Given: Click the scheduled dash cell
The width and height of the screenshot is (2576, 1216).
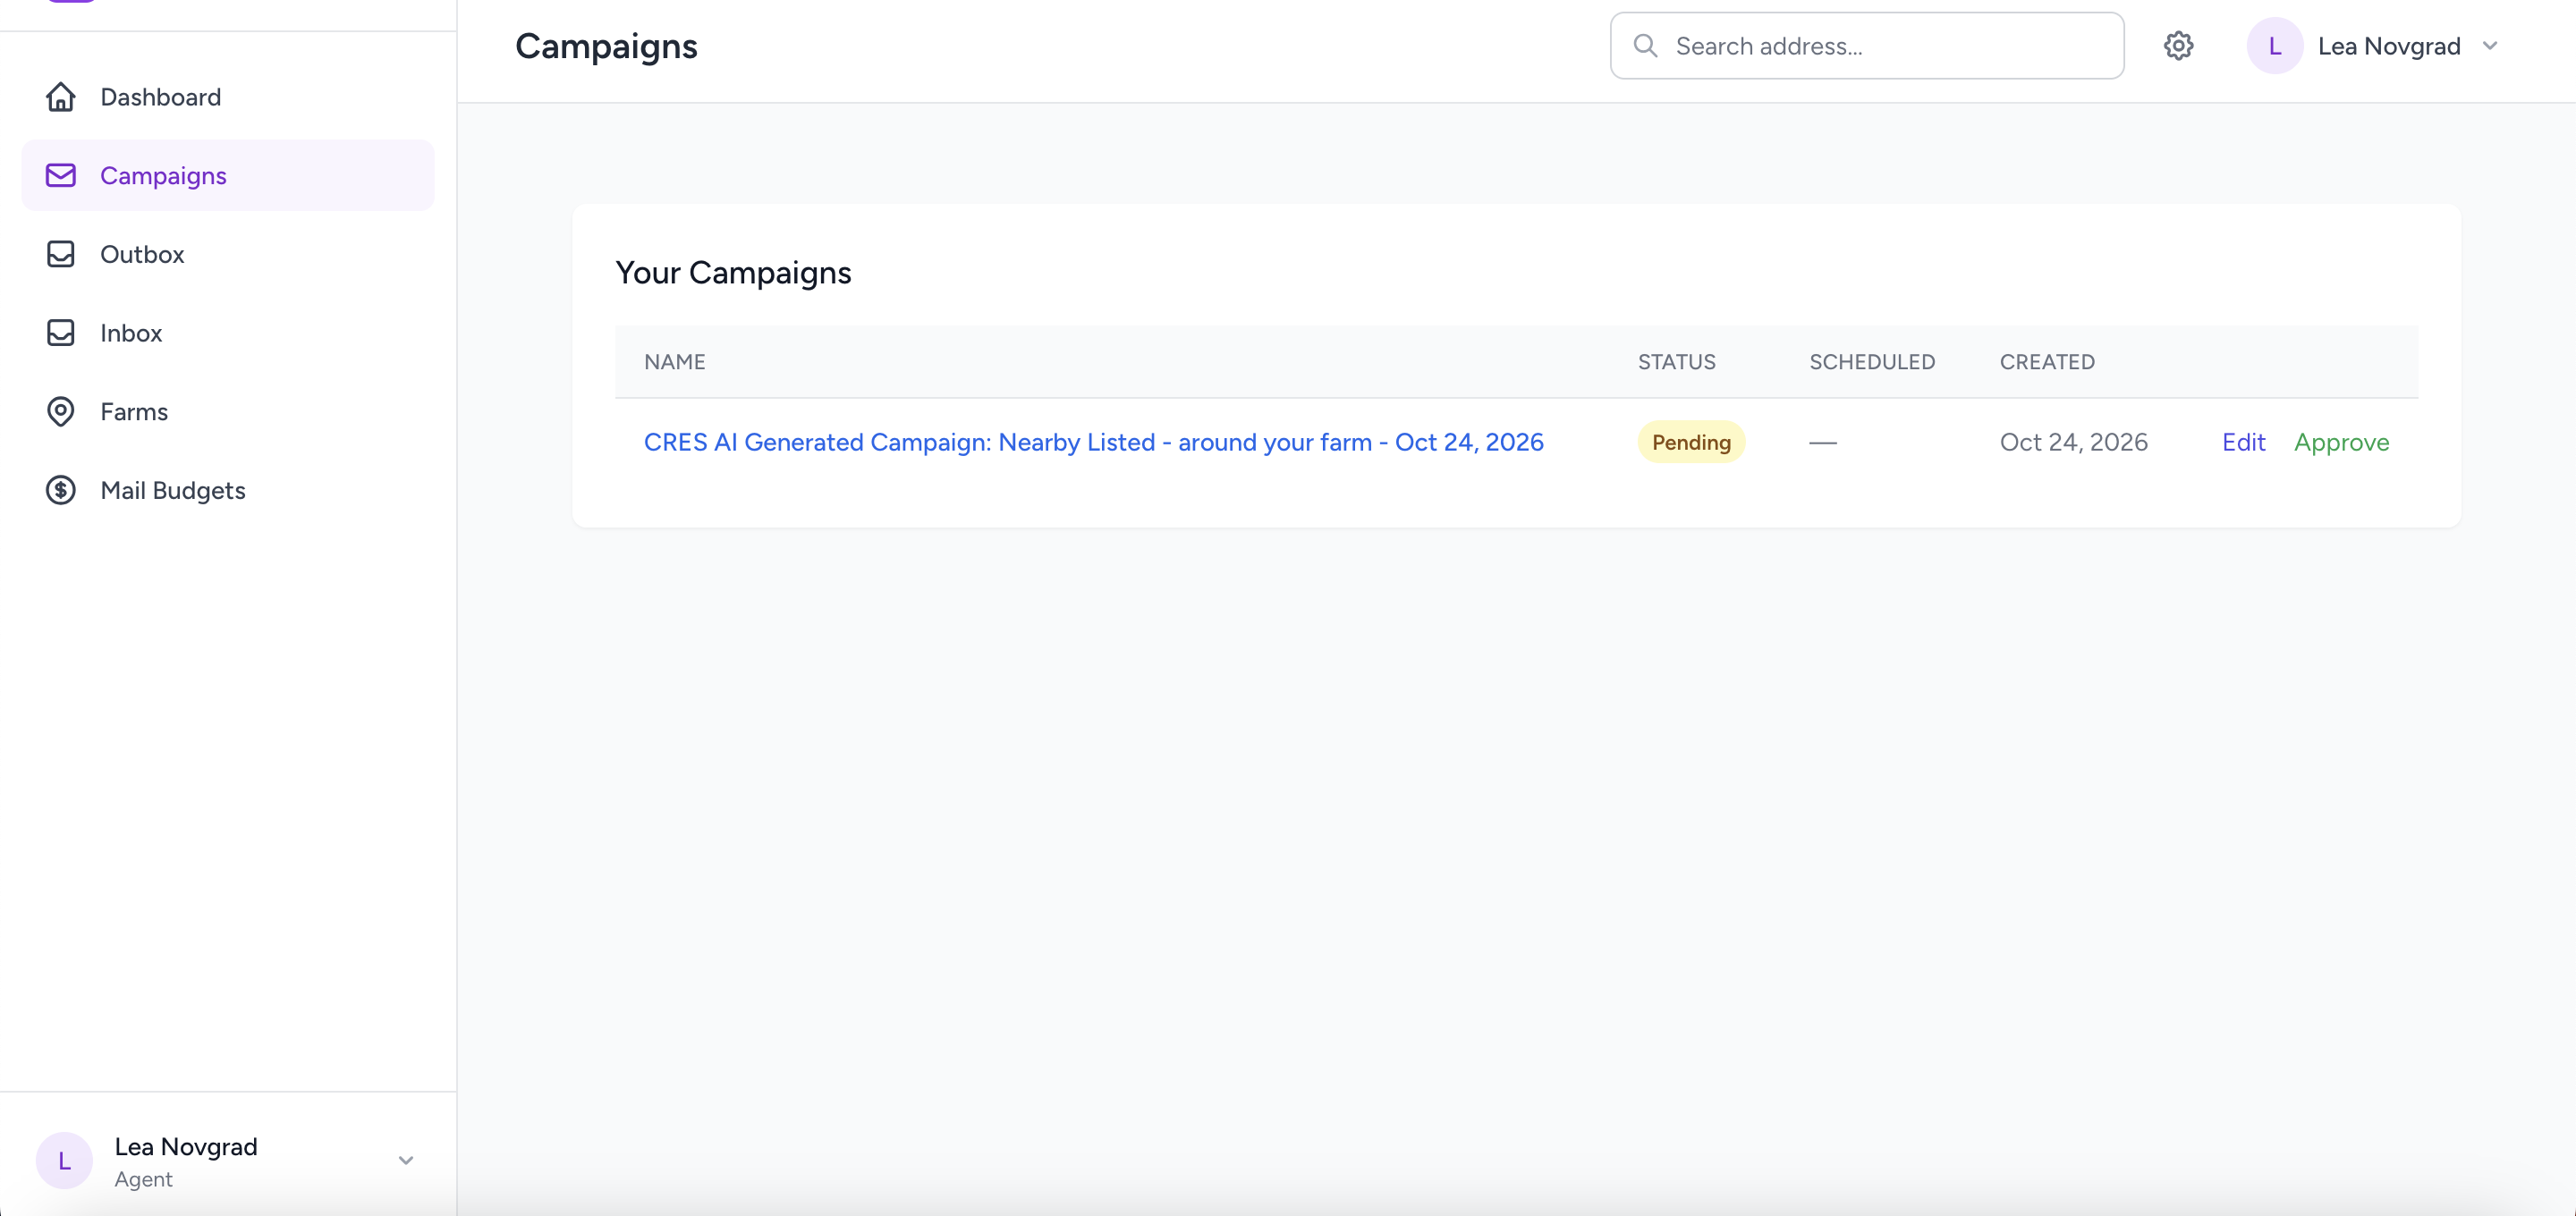Looking at the screenshot, I should 1823,442.
